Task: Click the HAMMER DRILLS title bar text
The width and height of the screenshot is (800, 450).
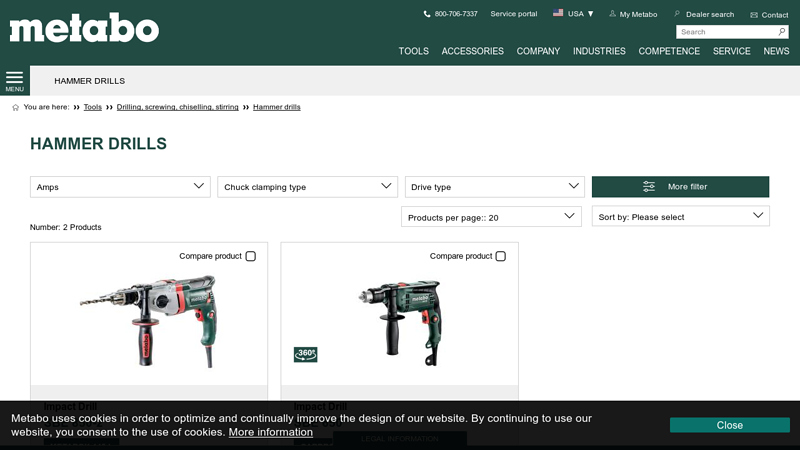Action: (x=90, y=81)
